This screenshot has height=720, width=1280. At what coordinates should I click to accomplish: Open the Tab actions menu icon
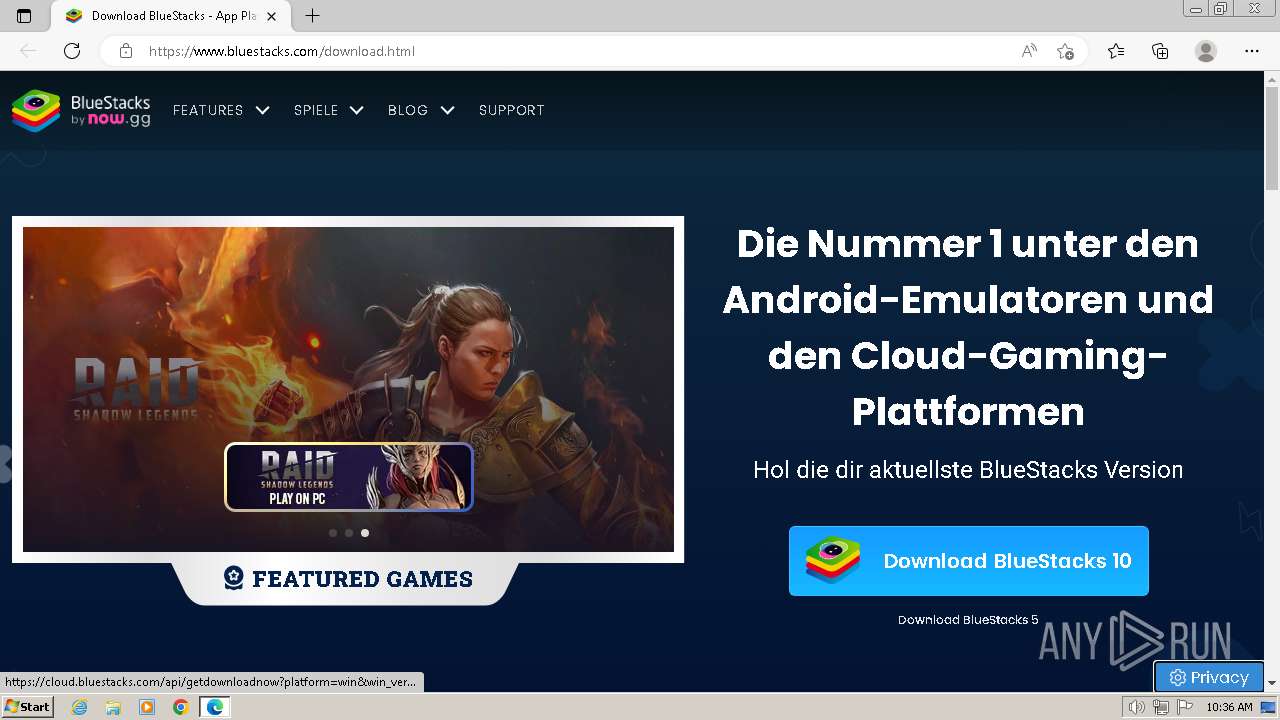(x=24, y=16)
